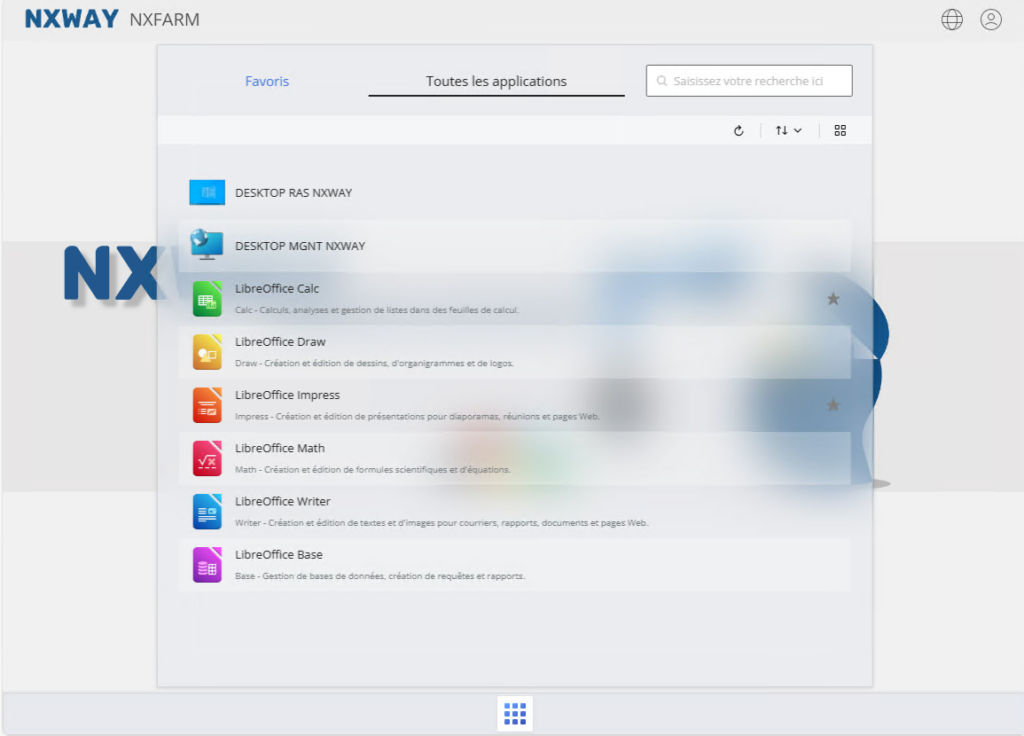Click the Calc description about feuilles de calcul
This screenshot has height=736, width=1024.
click(377, 310)
